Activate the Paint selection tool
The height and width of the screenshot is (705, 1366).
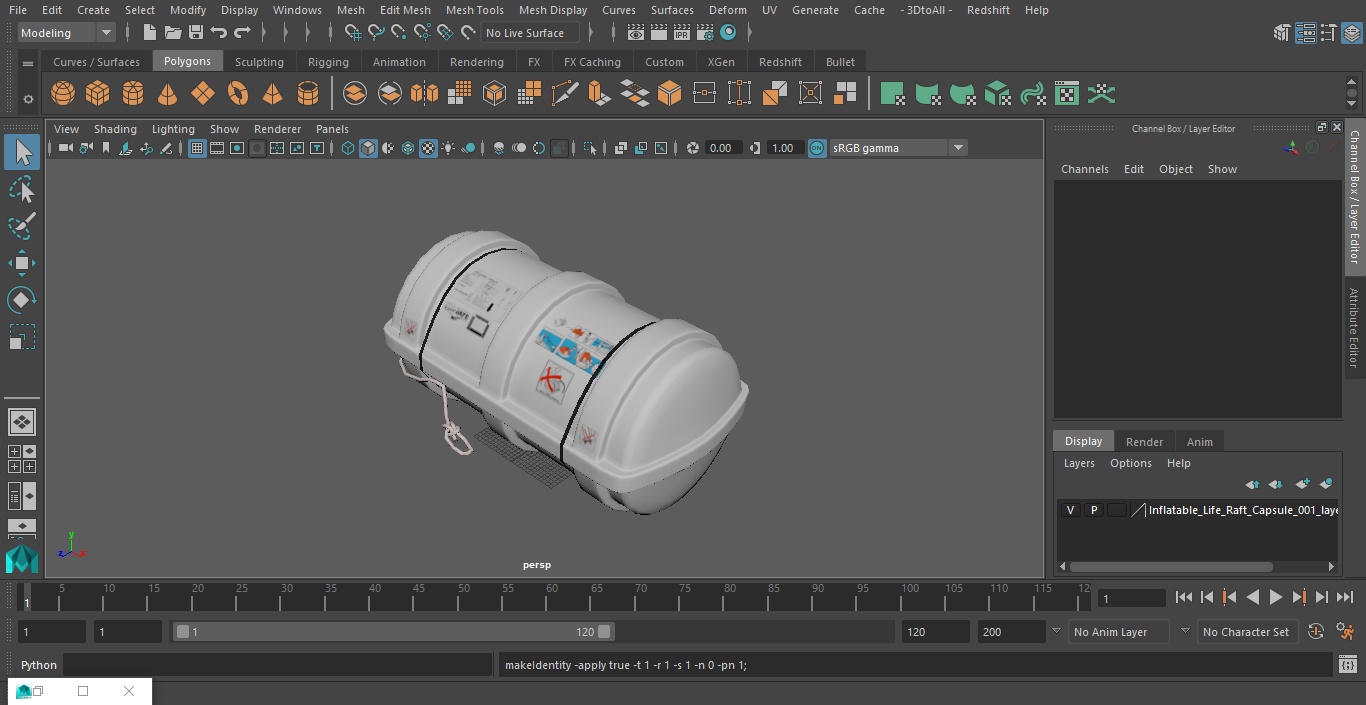22,226
